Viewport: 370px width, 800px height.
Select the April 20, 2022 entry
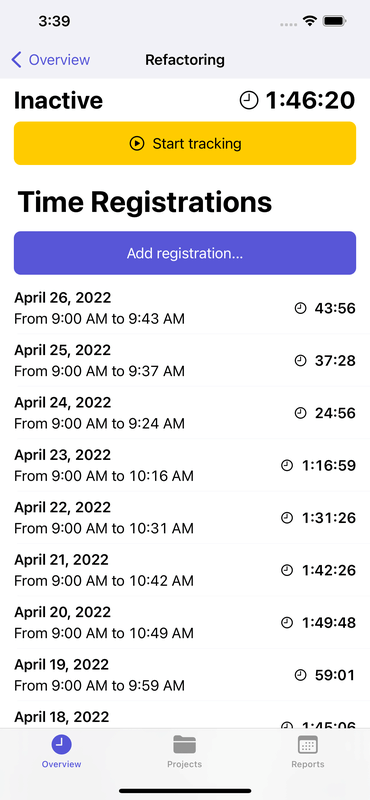tap(185, 622)
